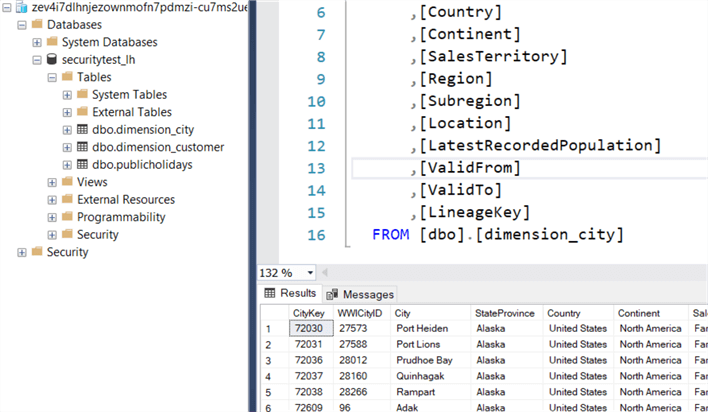
Task: Click the System Databases folder icon
Action: click(52, 42)
